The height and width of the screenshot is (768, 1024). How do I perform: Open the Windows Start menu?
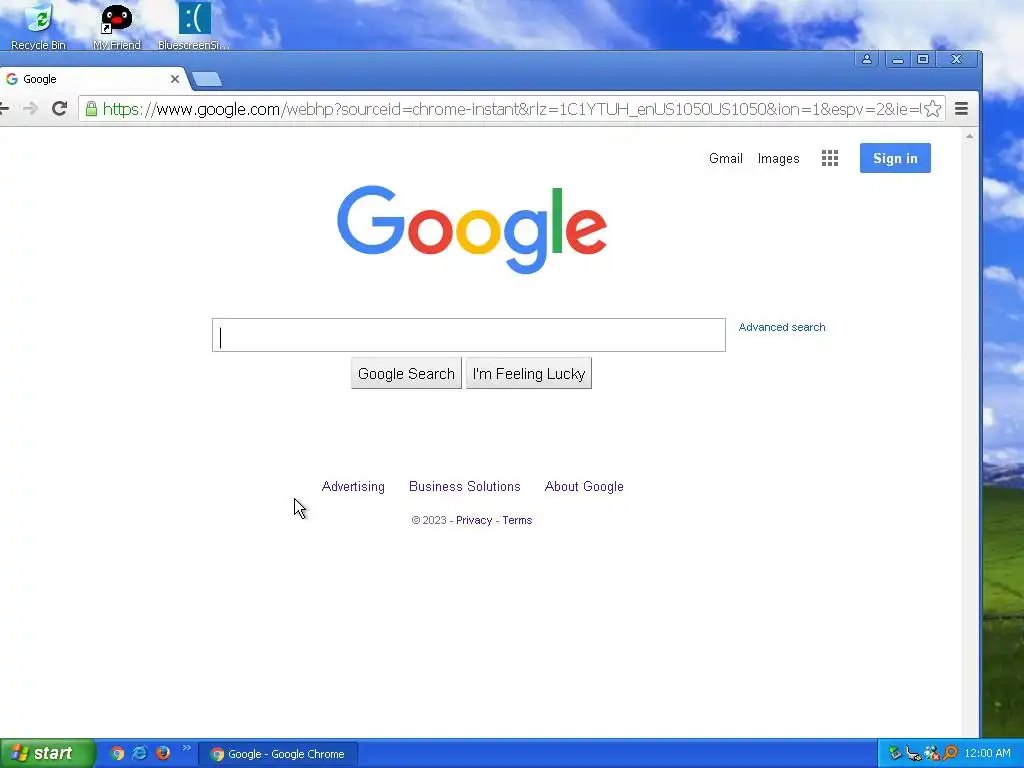tap(47, 753)
